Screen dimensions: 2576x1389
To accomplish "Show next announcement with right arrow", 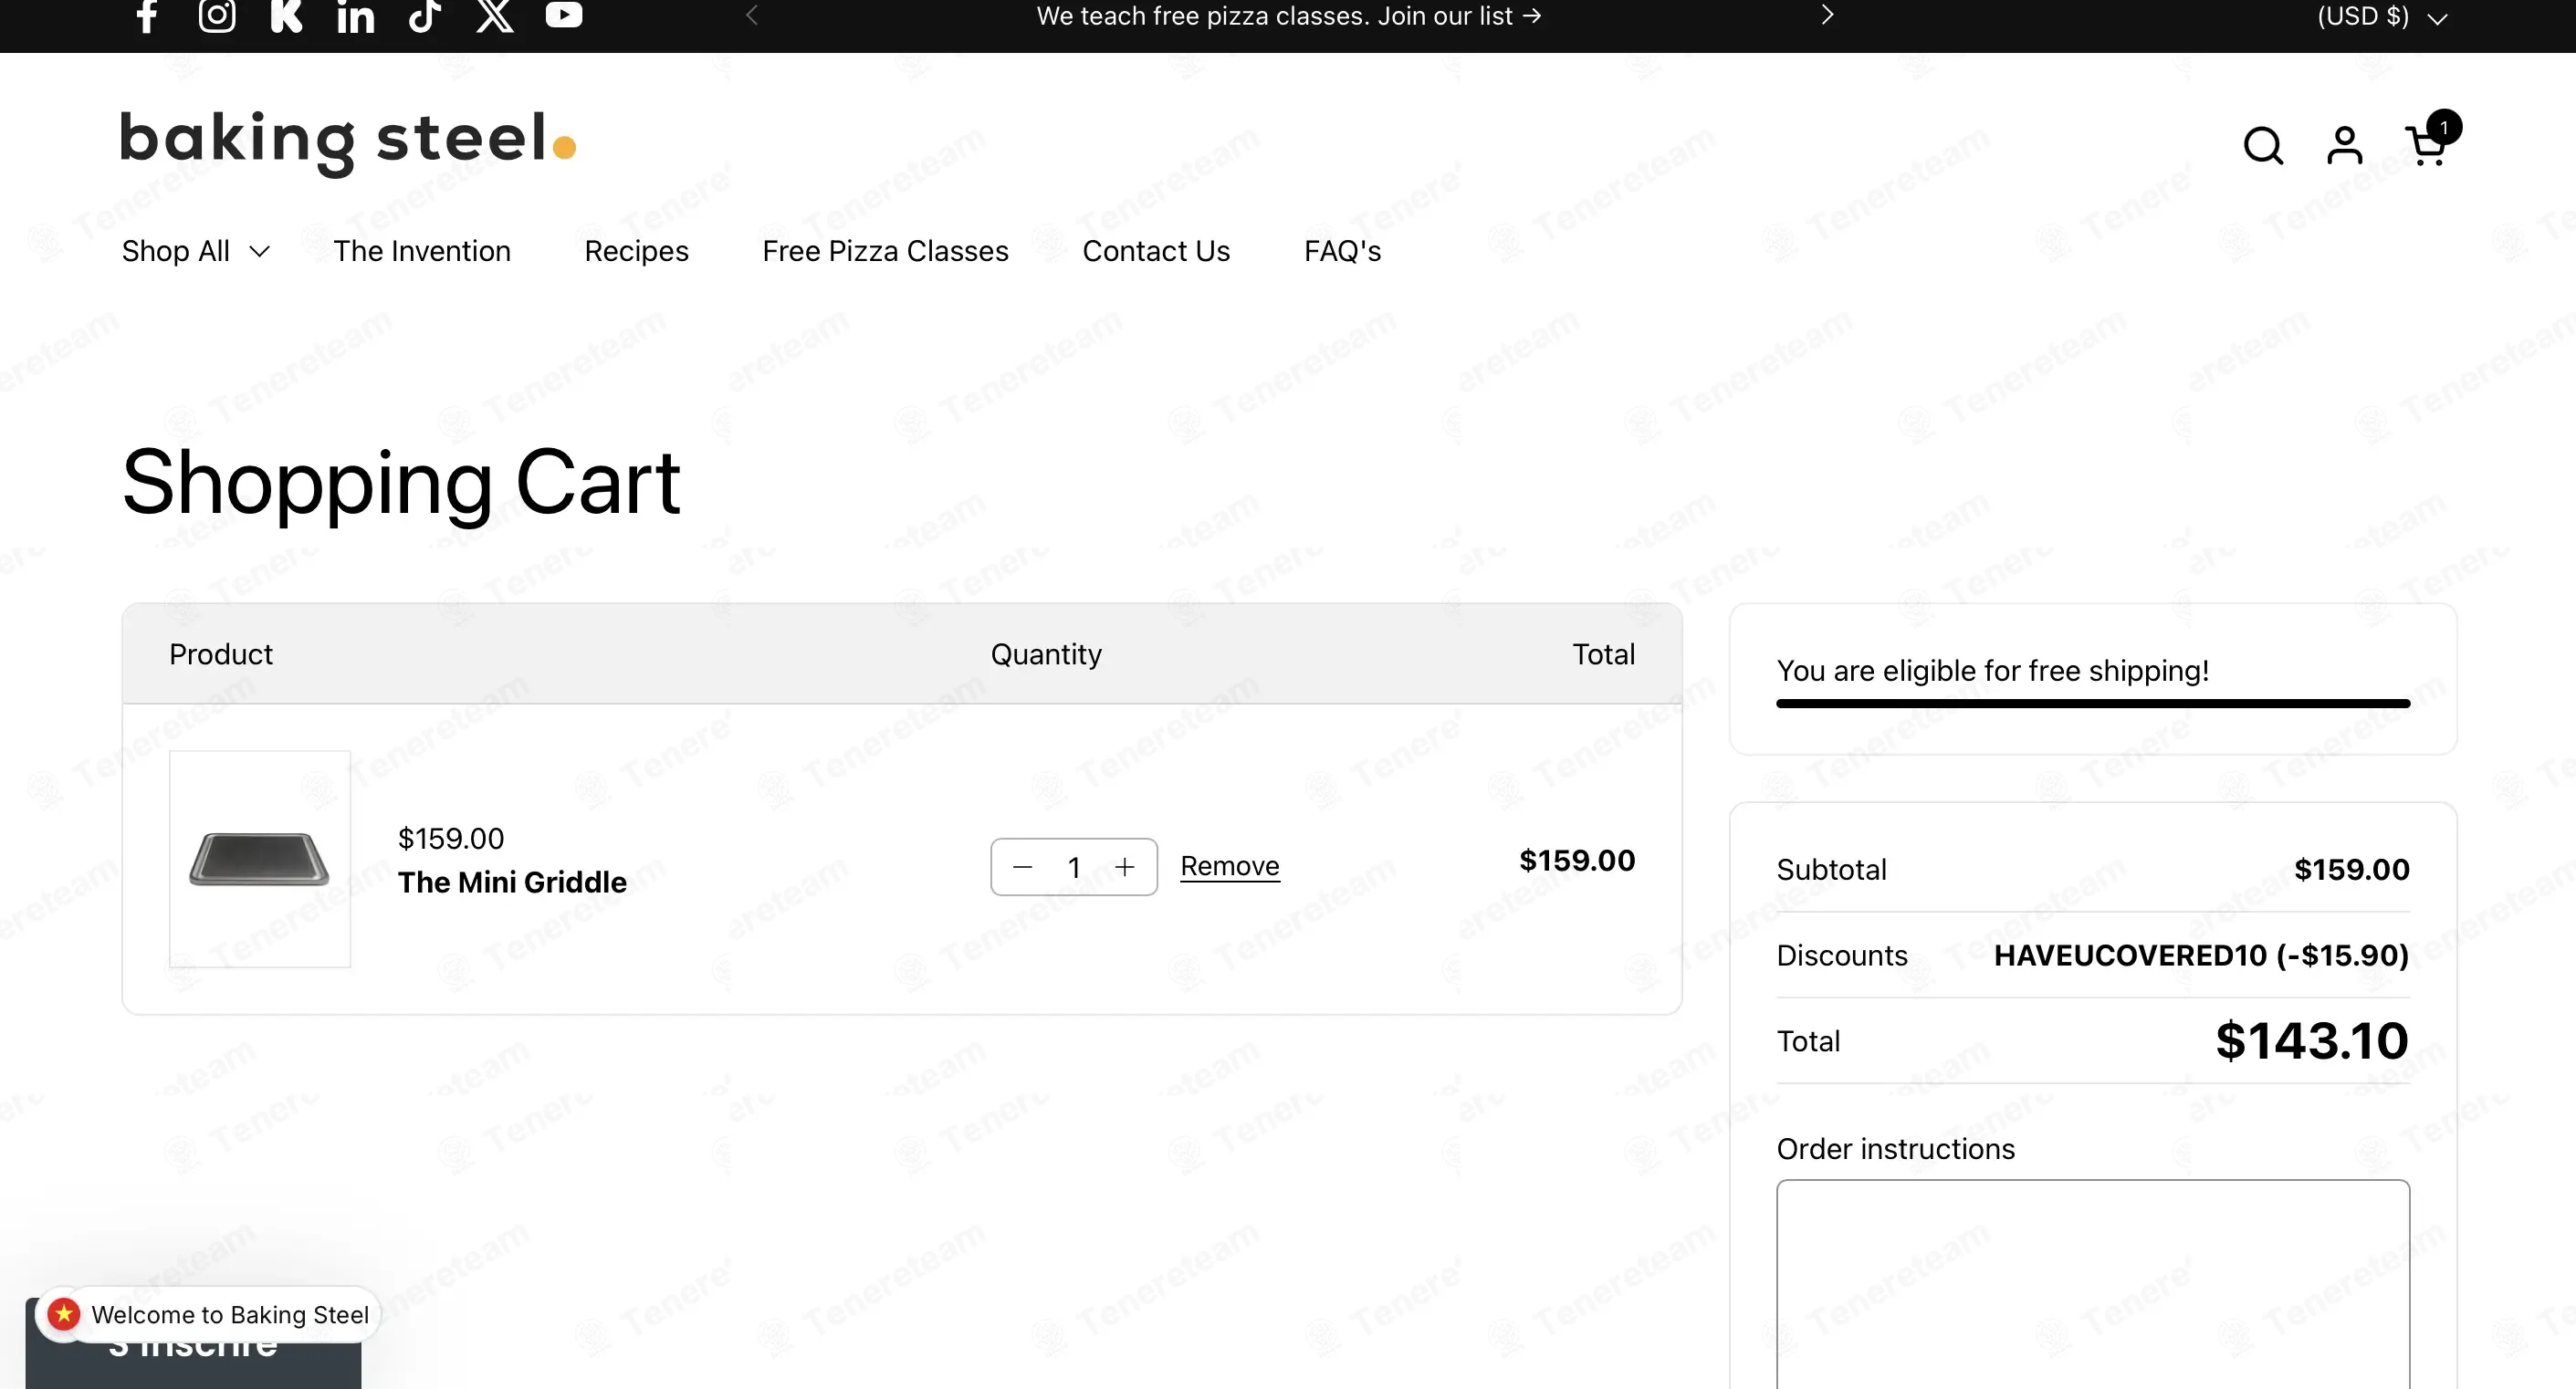I will (1827, 15).
